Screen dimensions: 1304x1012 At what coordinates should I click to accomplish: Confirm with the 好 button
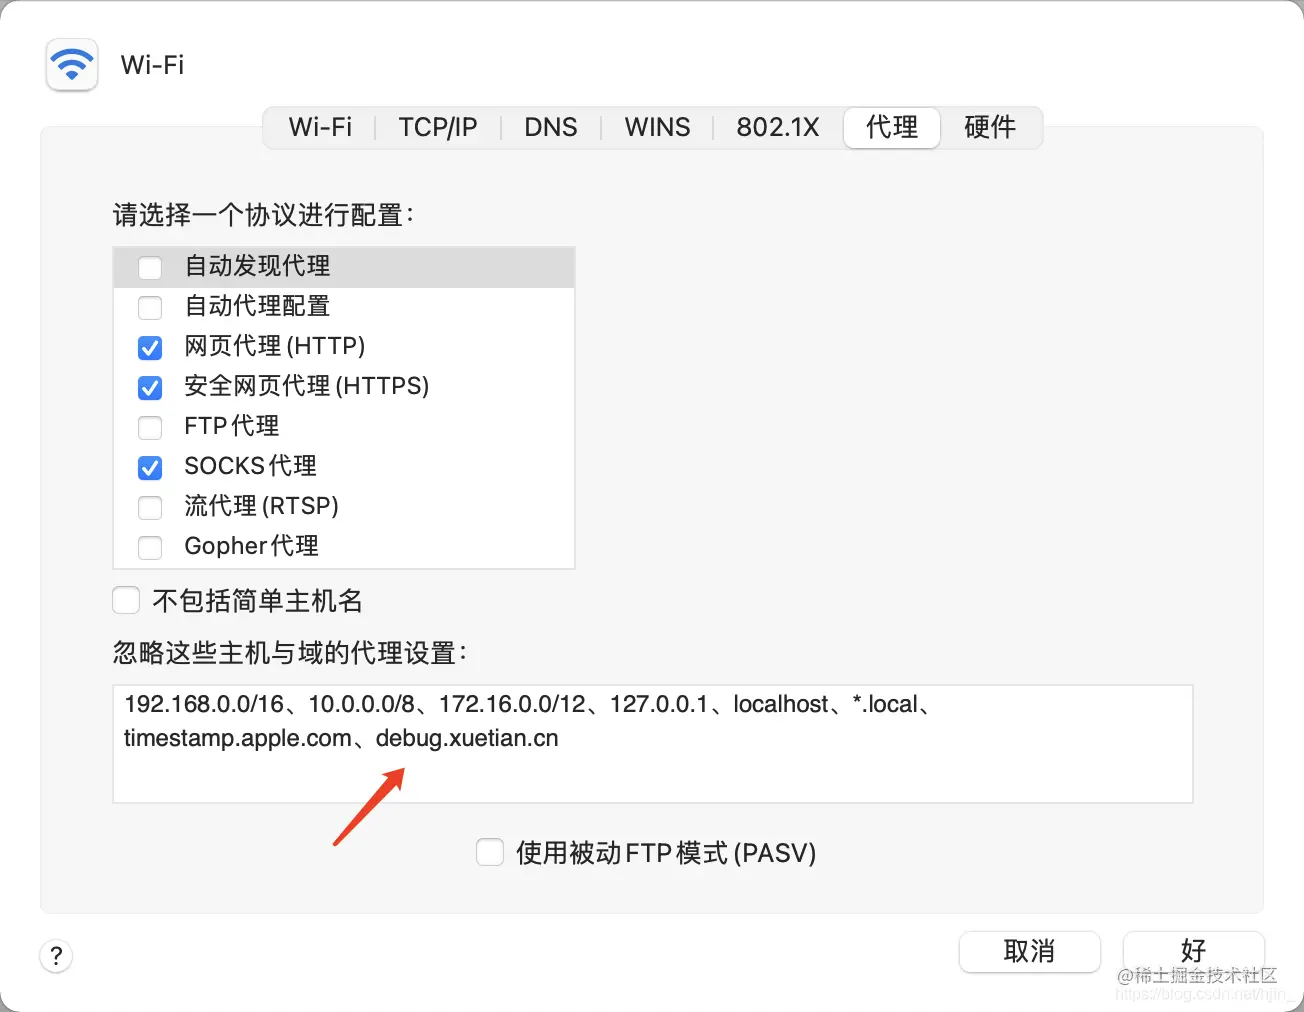coord(1193,951)
